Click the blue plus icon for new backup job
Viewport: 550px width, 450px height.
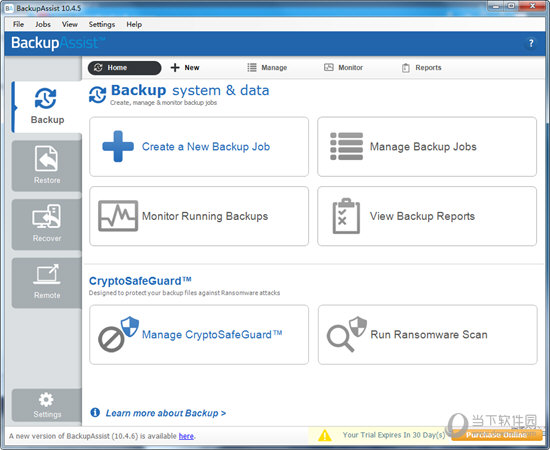(x=118, y=146)
